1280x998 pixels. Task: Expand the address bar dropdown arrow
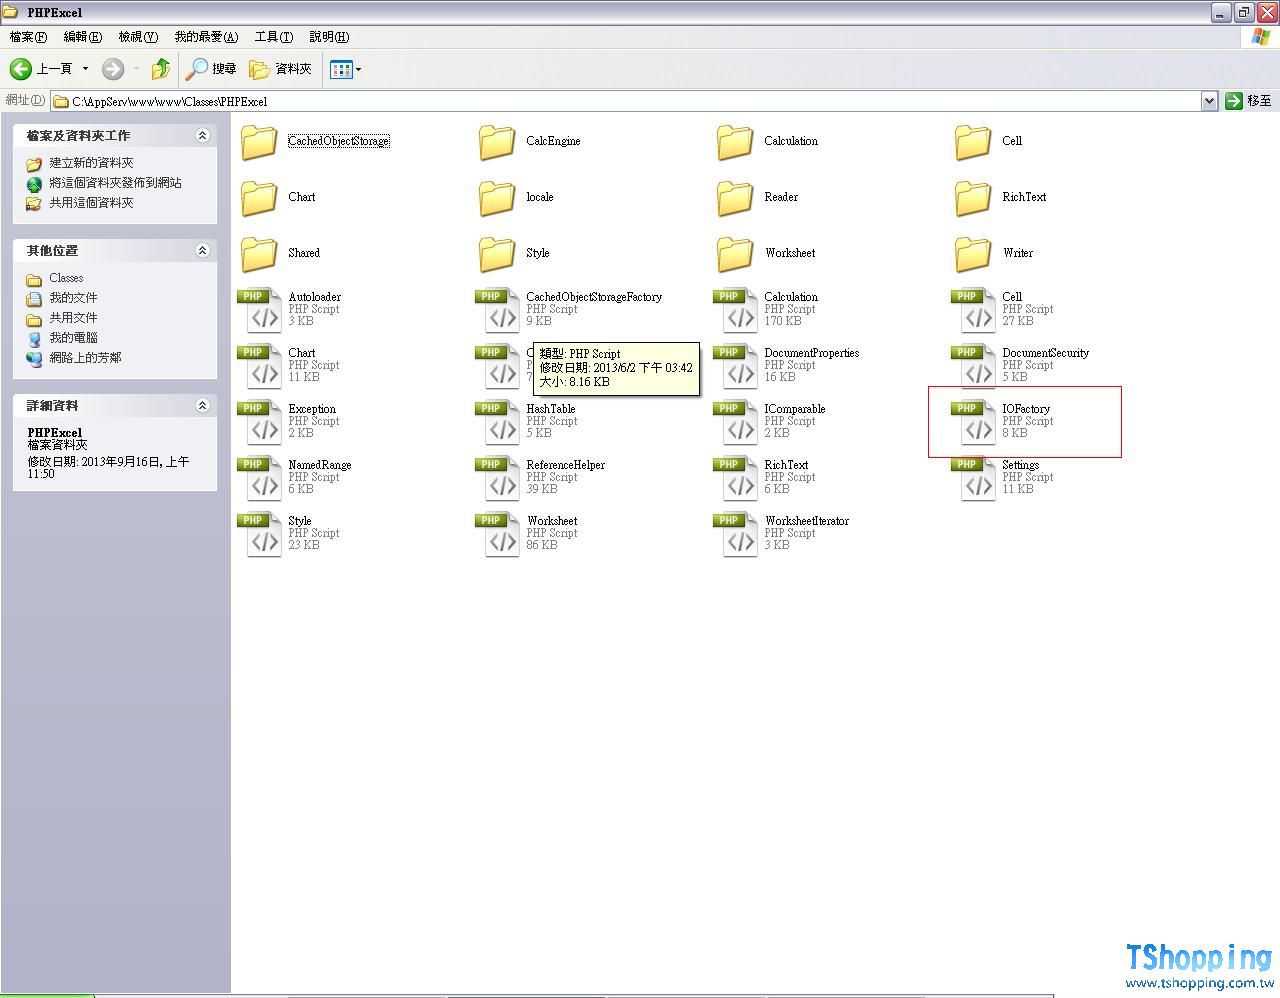click(x=1208, y=101)
